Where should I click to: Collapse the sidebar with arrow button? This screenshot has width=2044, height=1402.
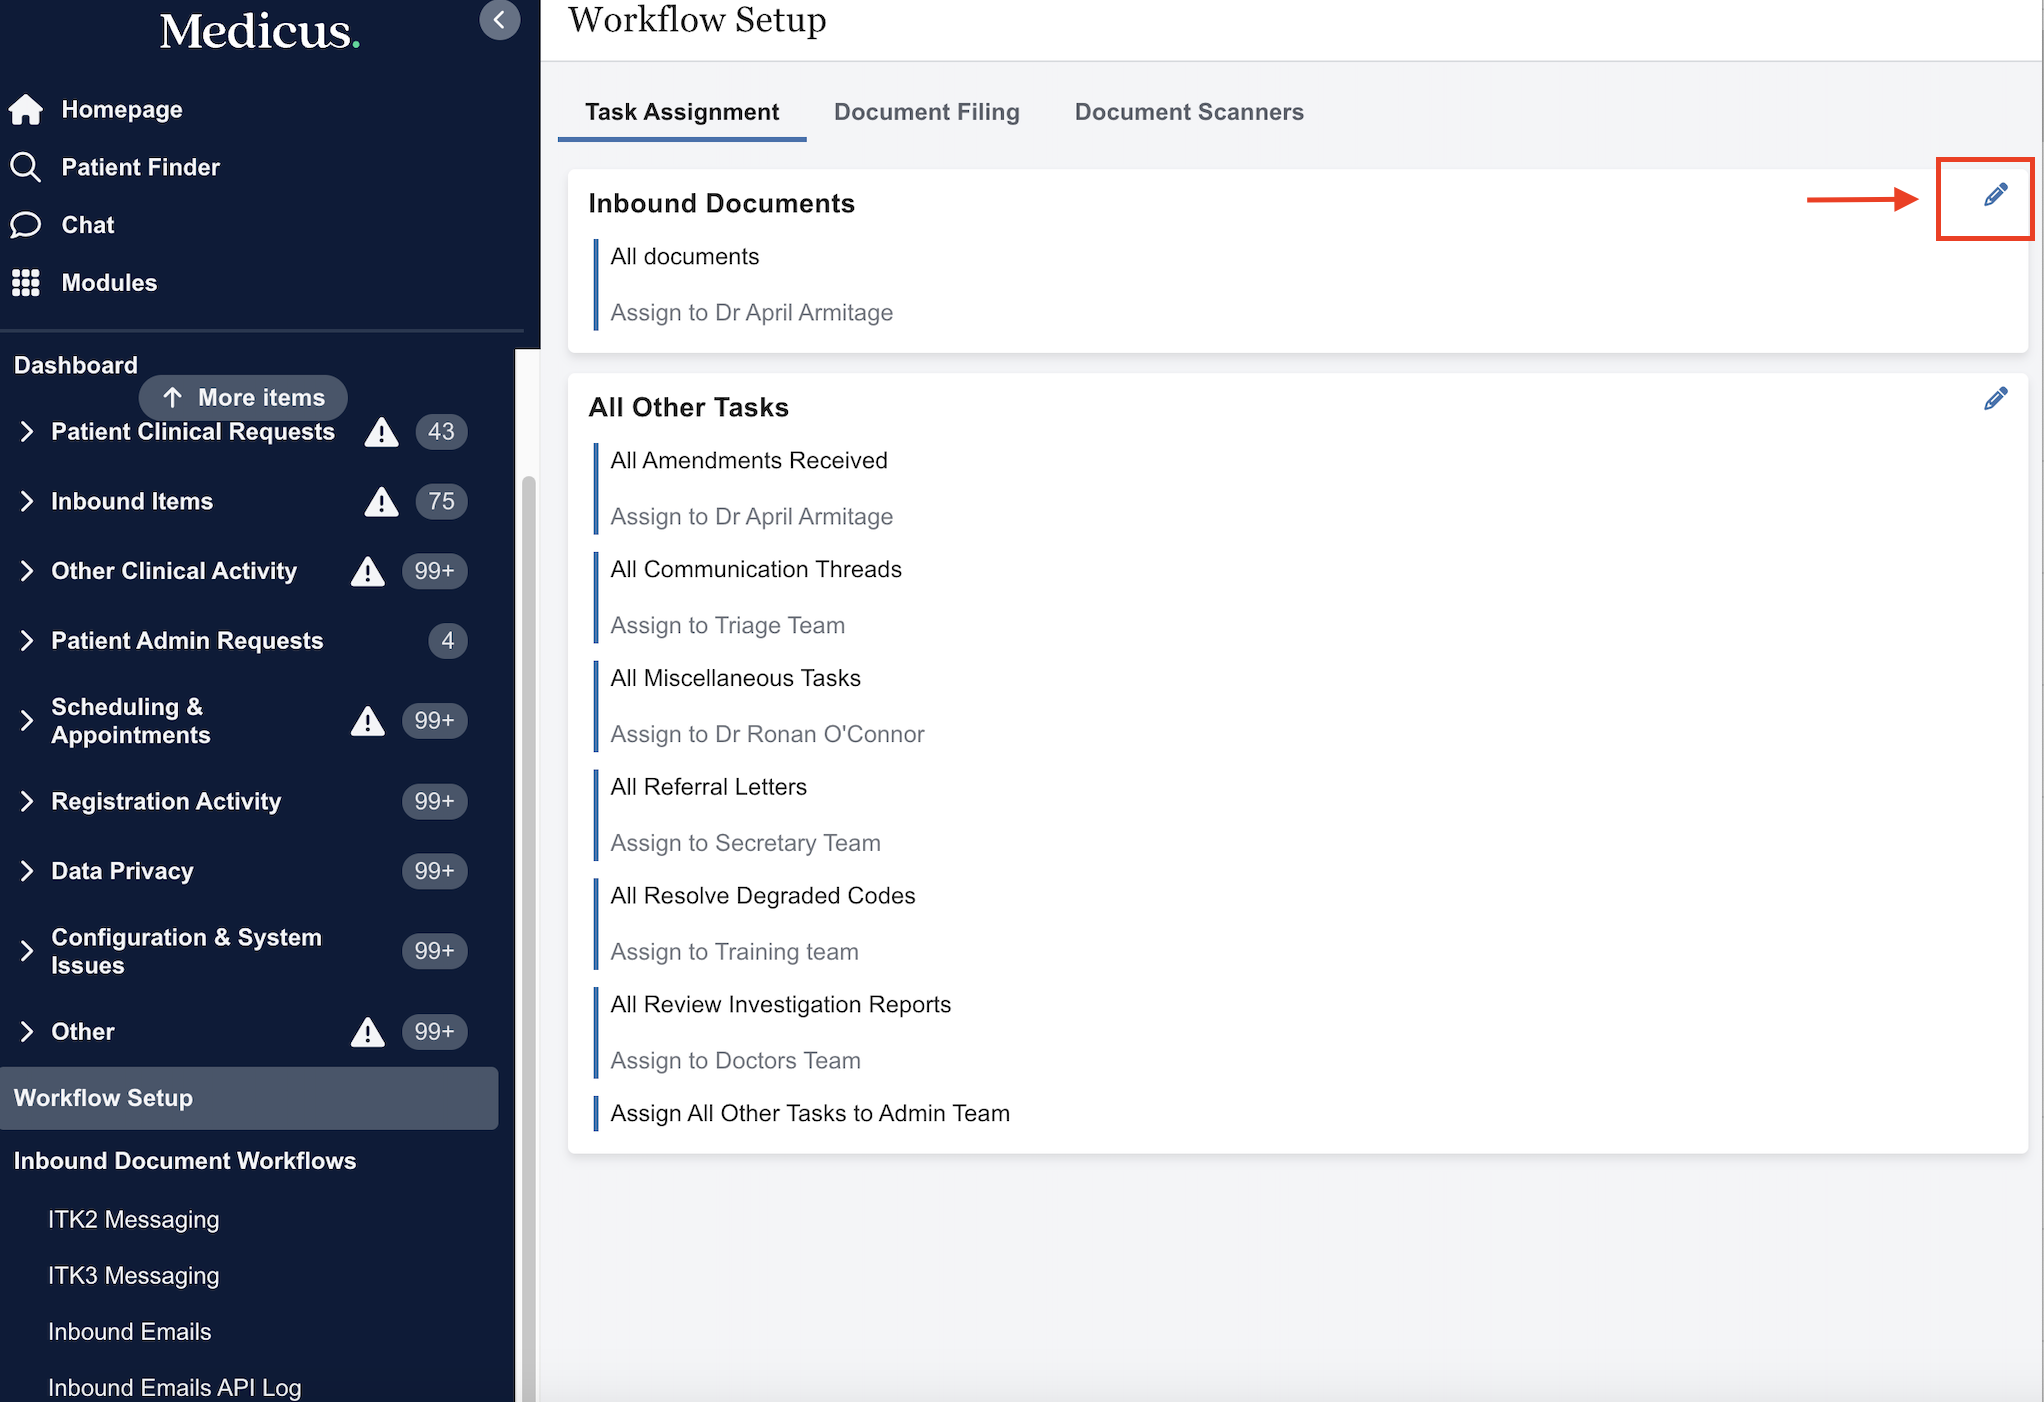[x=499, y=19]
